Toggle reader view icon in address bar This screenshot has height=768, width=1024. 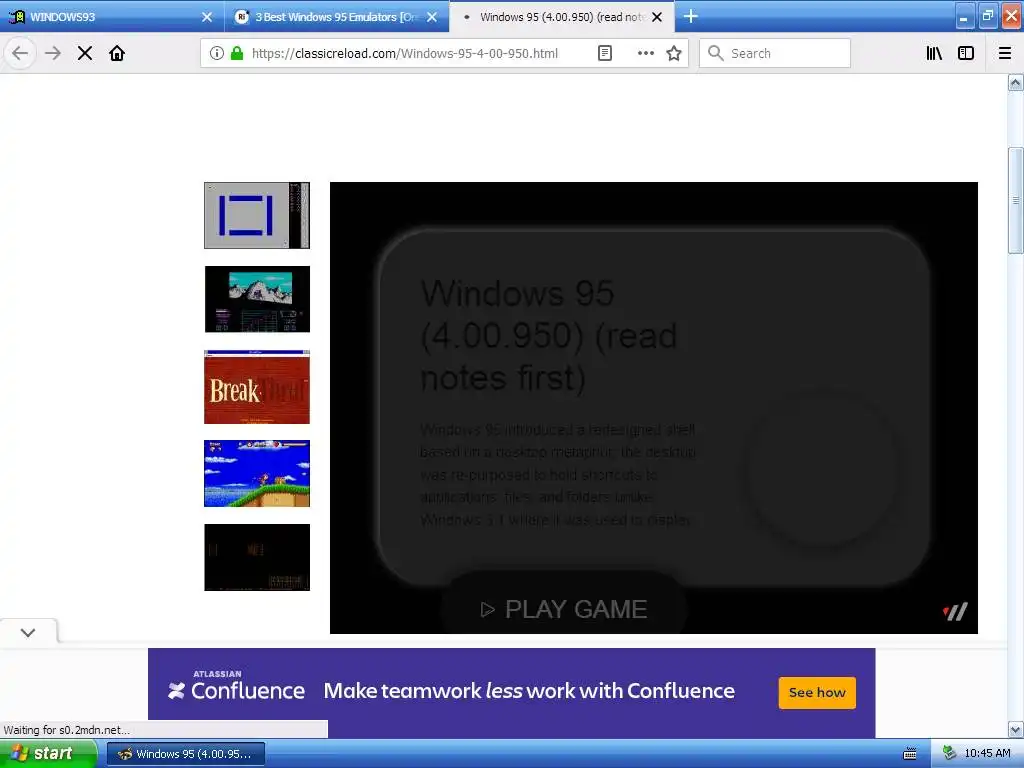click(x=605, y=53)
